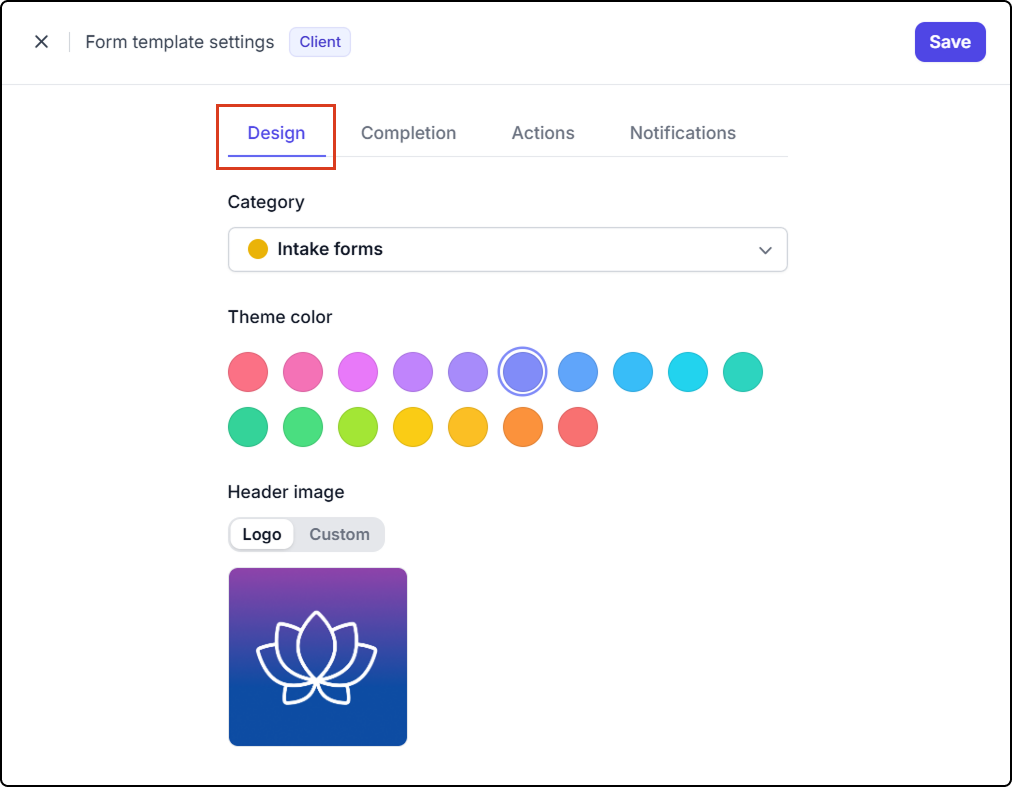Click the lotus logo header image
This screenshot has width=1012, height=787.
(x=318, y=657)
